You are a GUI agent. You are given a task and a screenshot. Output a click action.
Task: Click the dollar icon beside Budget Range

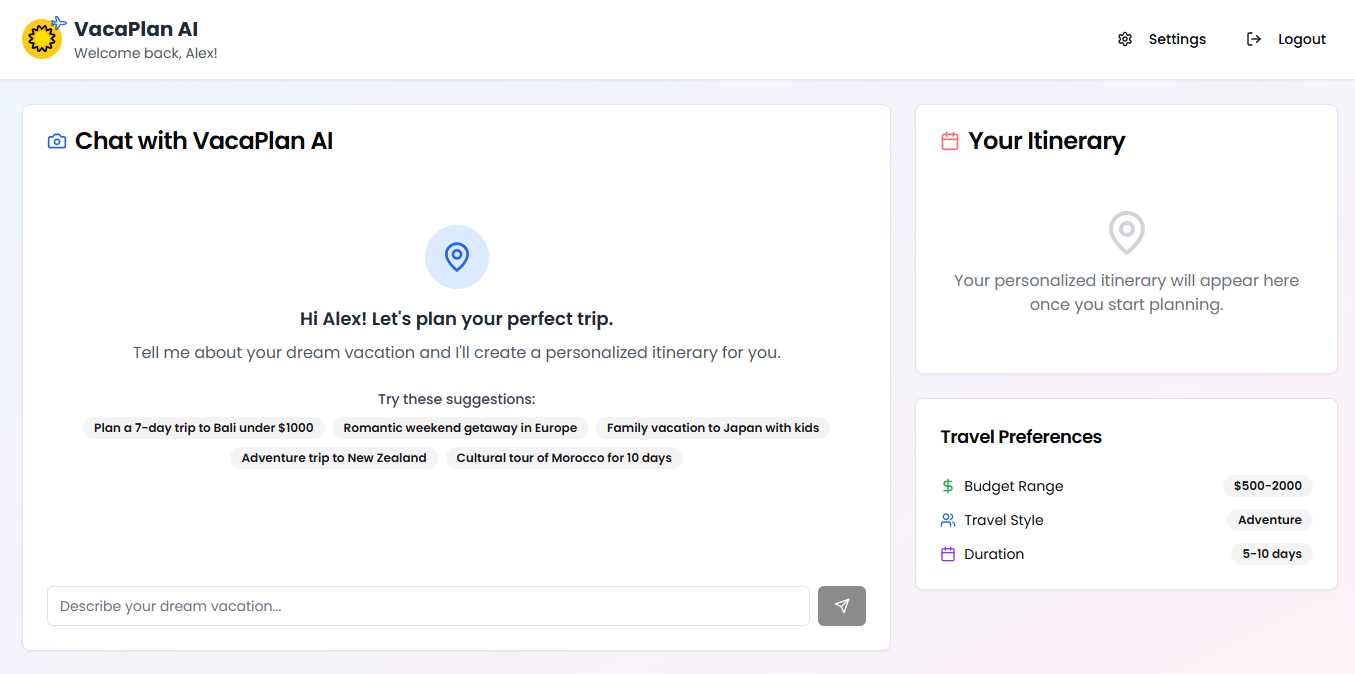pyautogui.click(x=946, y=486)
